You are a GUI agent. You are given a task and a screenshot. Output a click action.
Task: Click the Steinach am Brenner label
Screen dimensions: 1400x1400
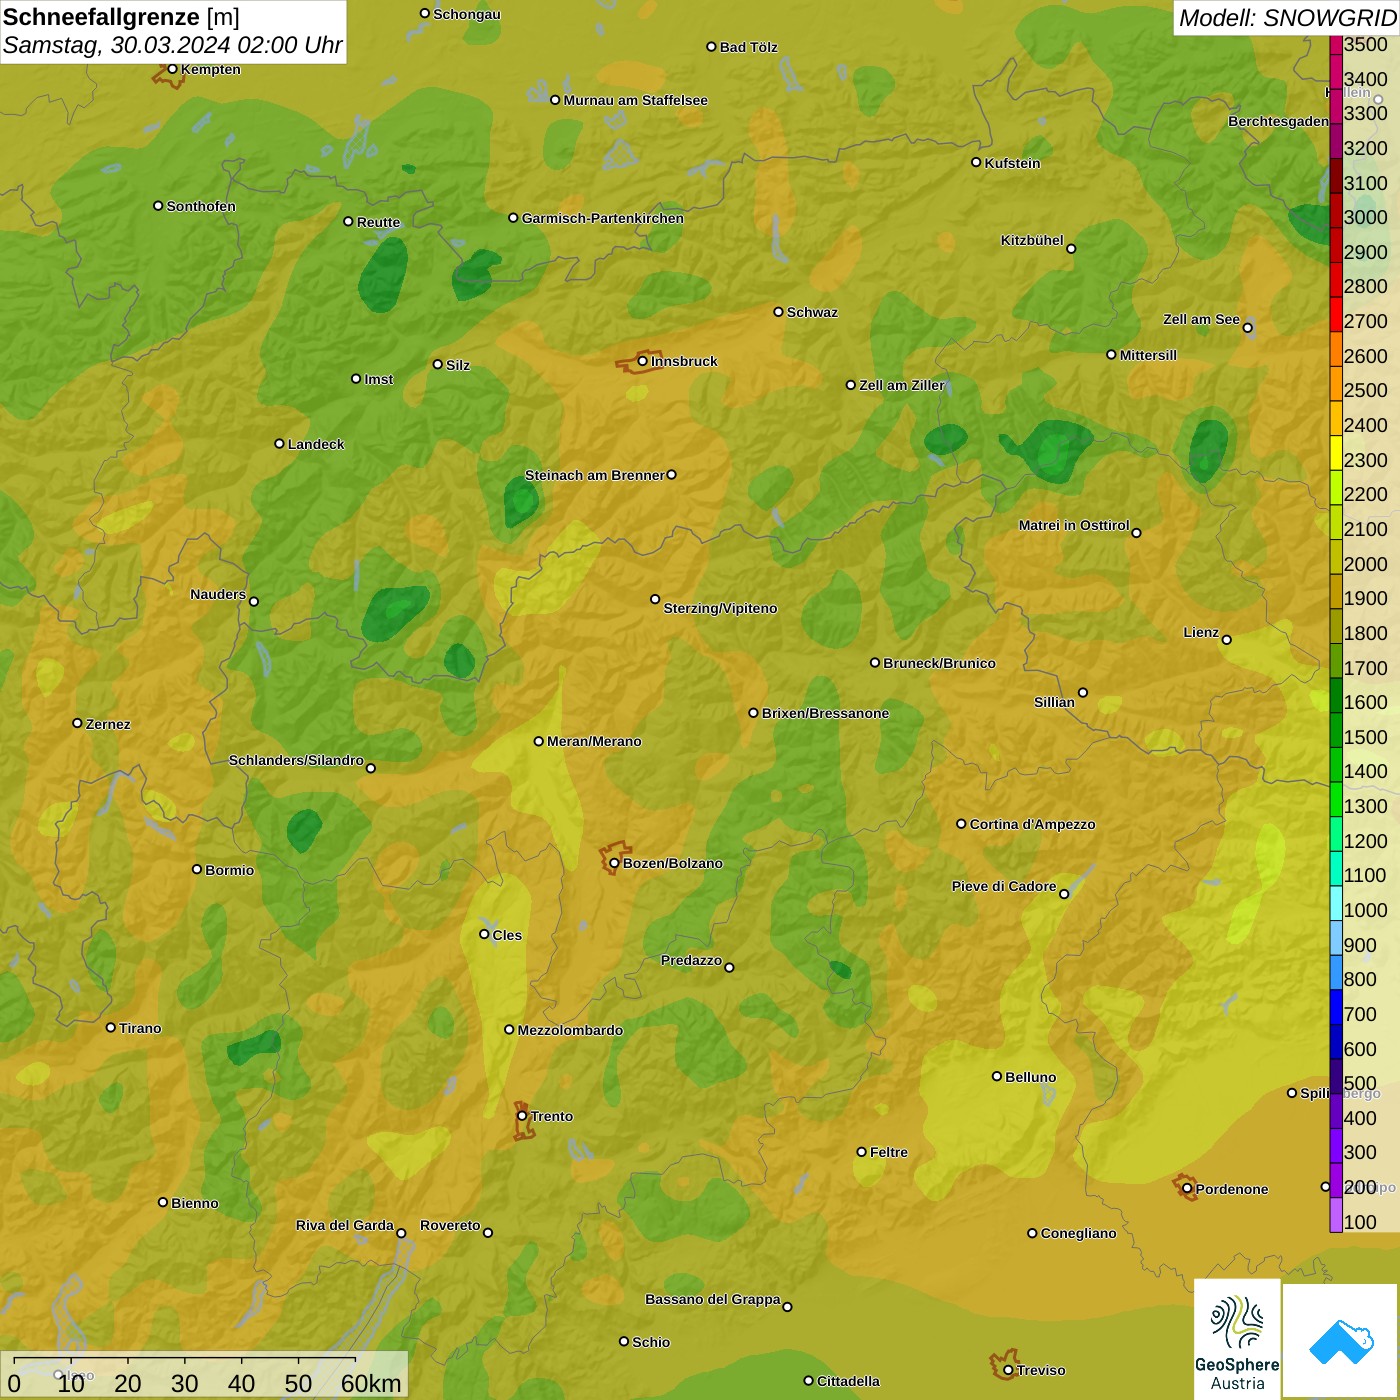594,475
